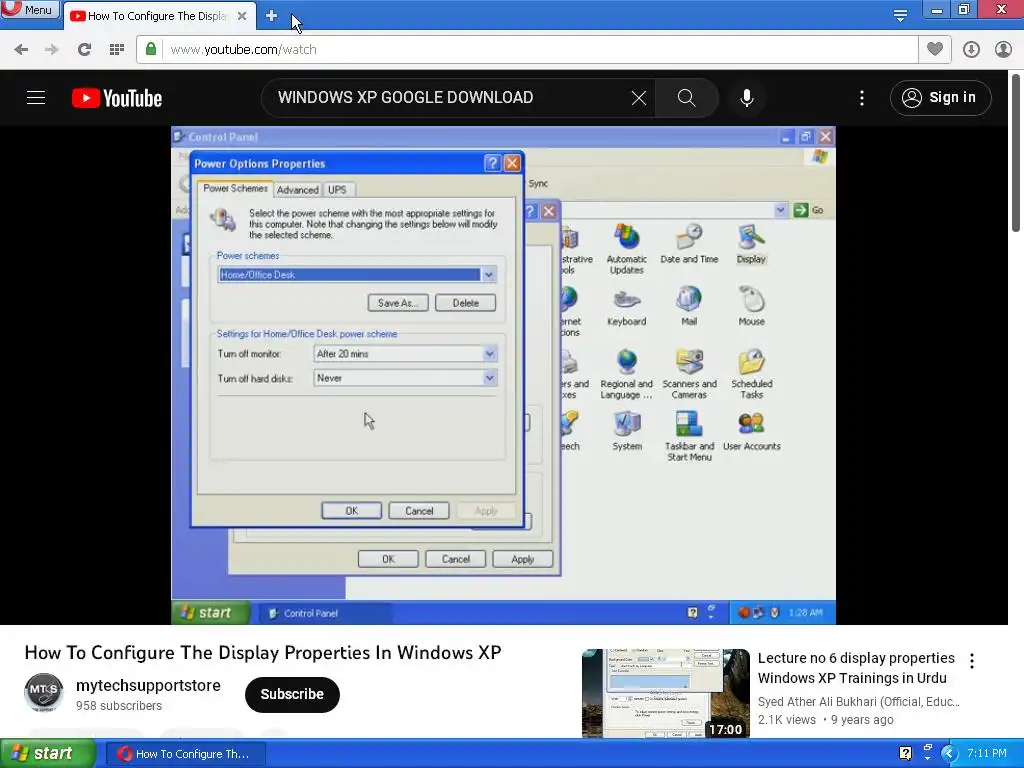This screenshot has height=768, width=1024.
Task: Select Opera task in taskbar
Action: click(186, 754)
